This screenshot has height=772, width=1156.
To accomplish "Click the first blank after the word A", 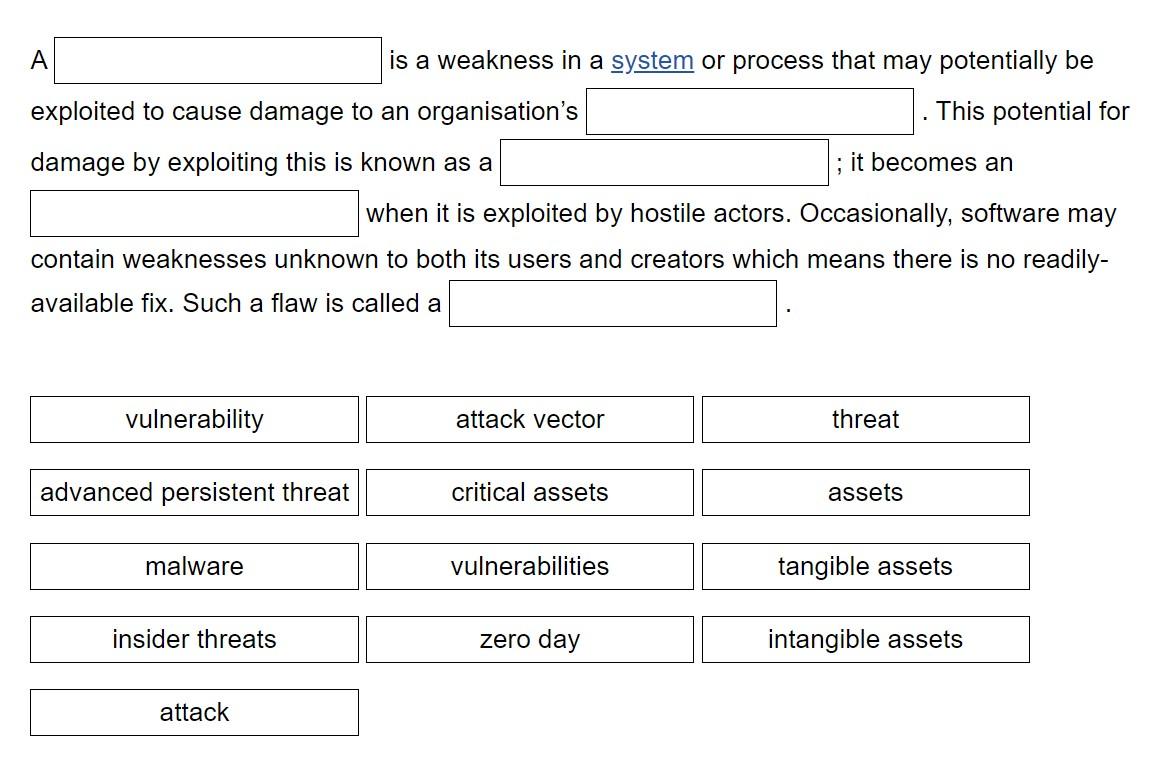I will (x=217, y=59).
